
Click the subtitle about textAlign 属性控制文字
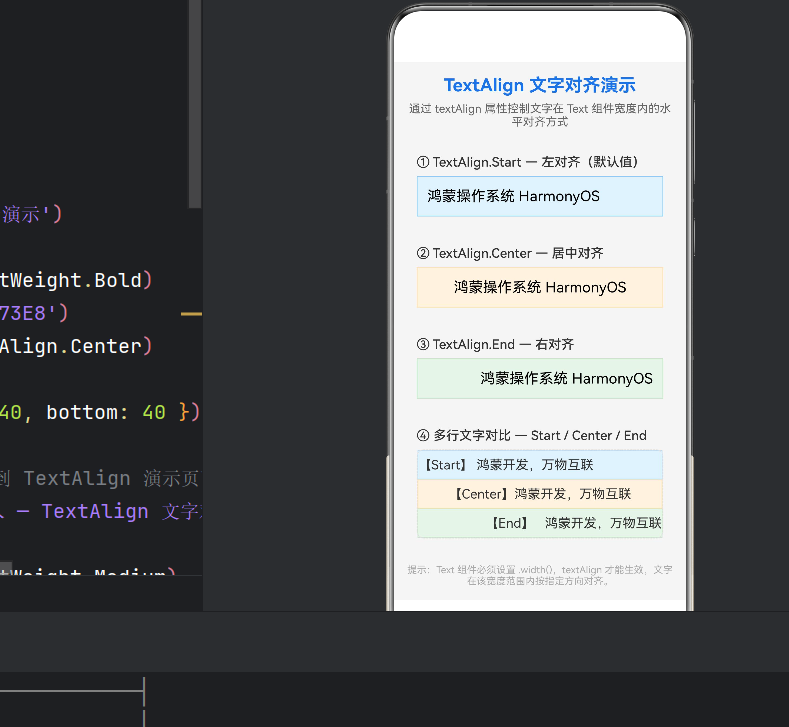coord(539,115)
